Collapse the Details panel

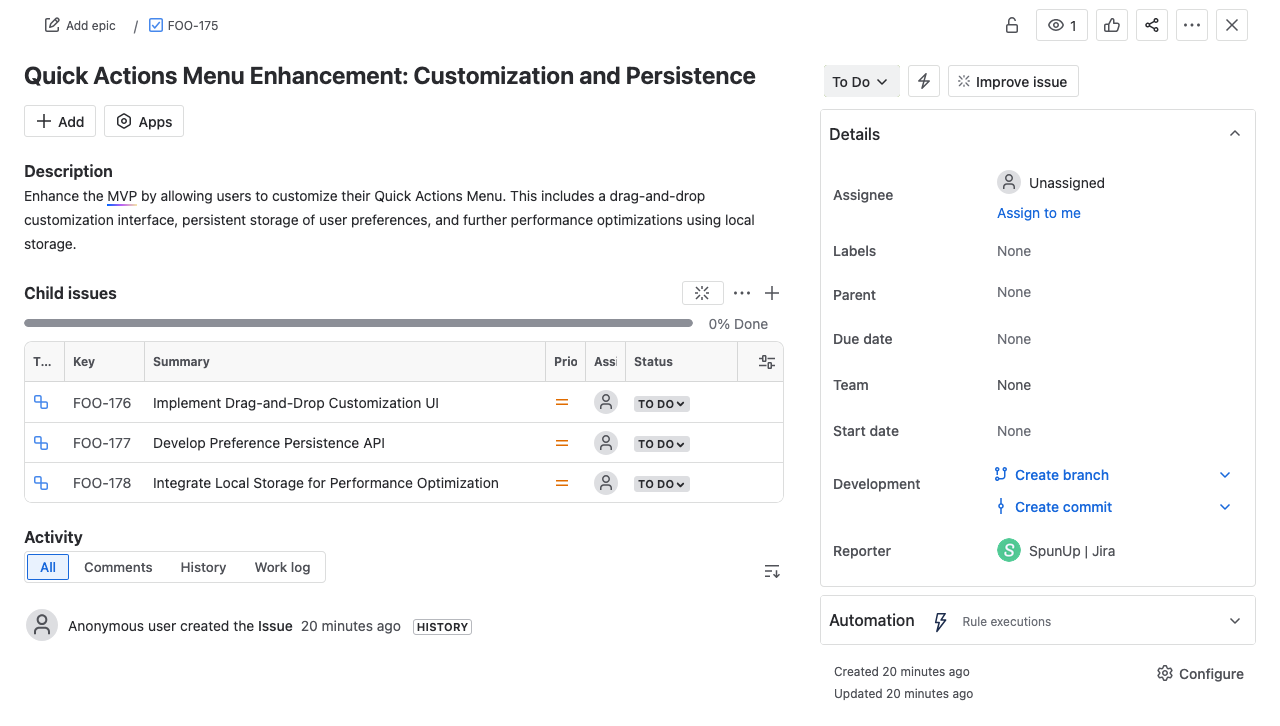click(1235, 134)
